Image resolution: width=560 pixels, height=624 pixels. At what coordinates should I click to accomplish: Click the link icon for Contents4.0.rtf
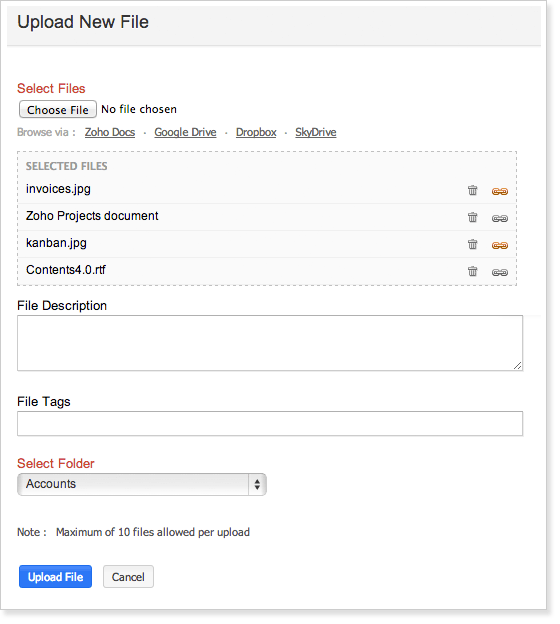coord(500,273)
